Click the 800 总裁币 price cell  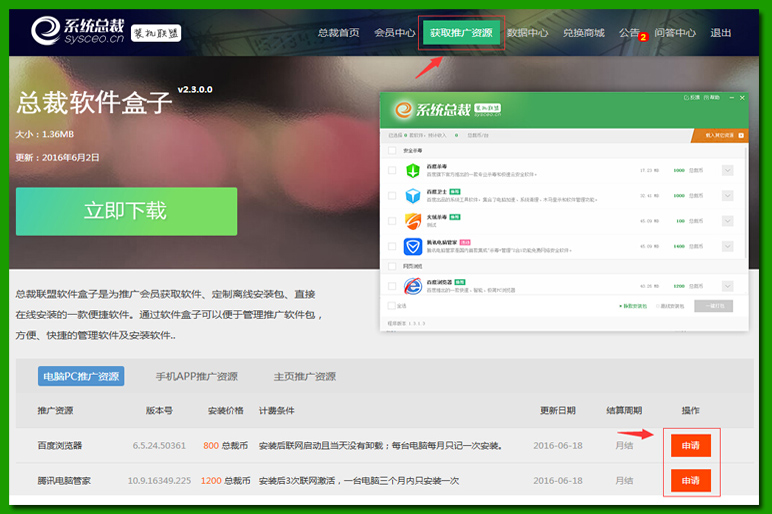(x=225, y=446)
